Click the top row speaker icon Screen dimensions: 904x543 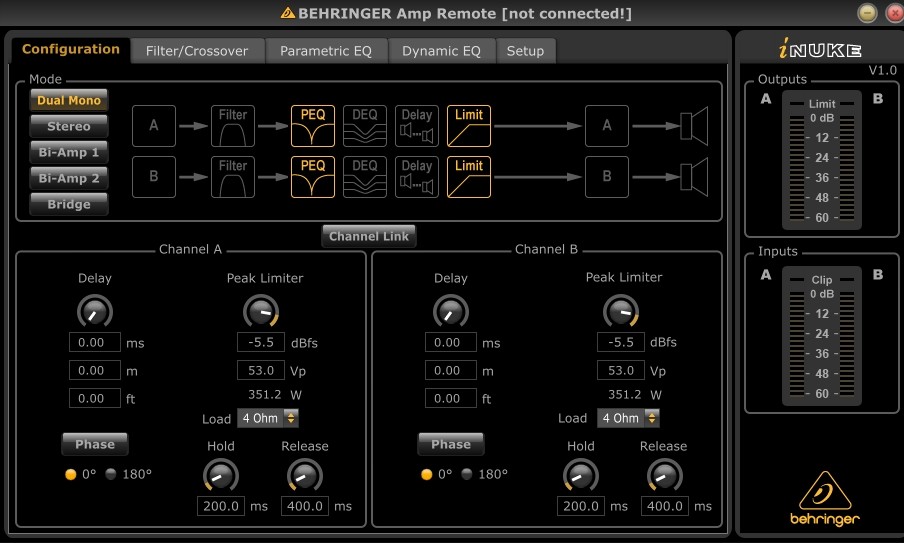pos(694,126)
